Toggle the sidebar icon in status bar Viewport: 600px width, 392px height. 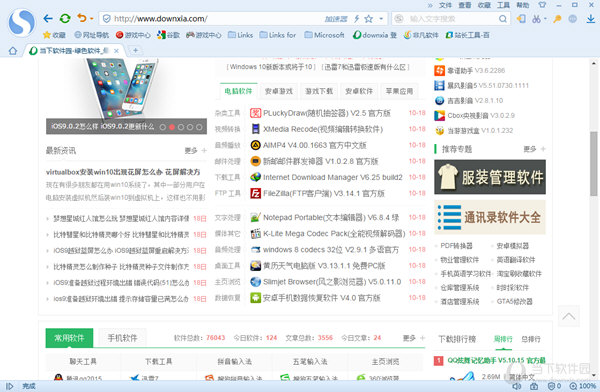tap(10, 386)
